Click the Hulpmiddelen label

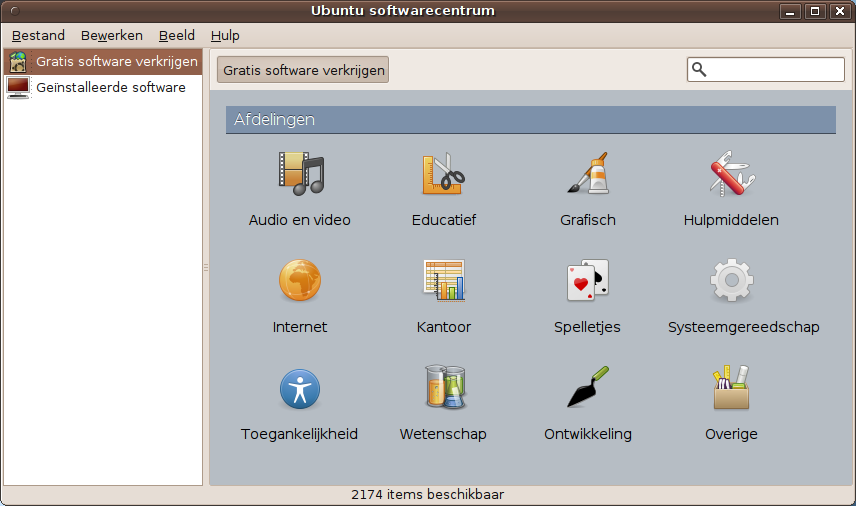pos(731,220)
